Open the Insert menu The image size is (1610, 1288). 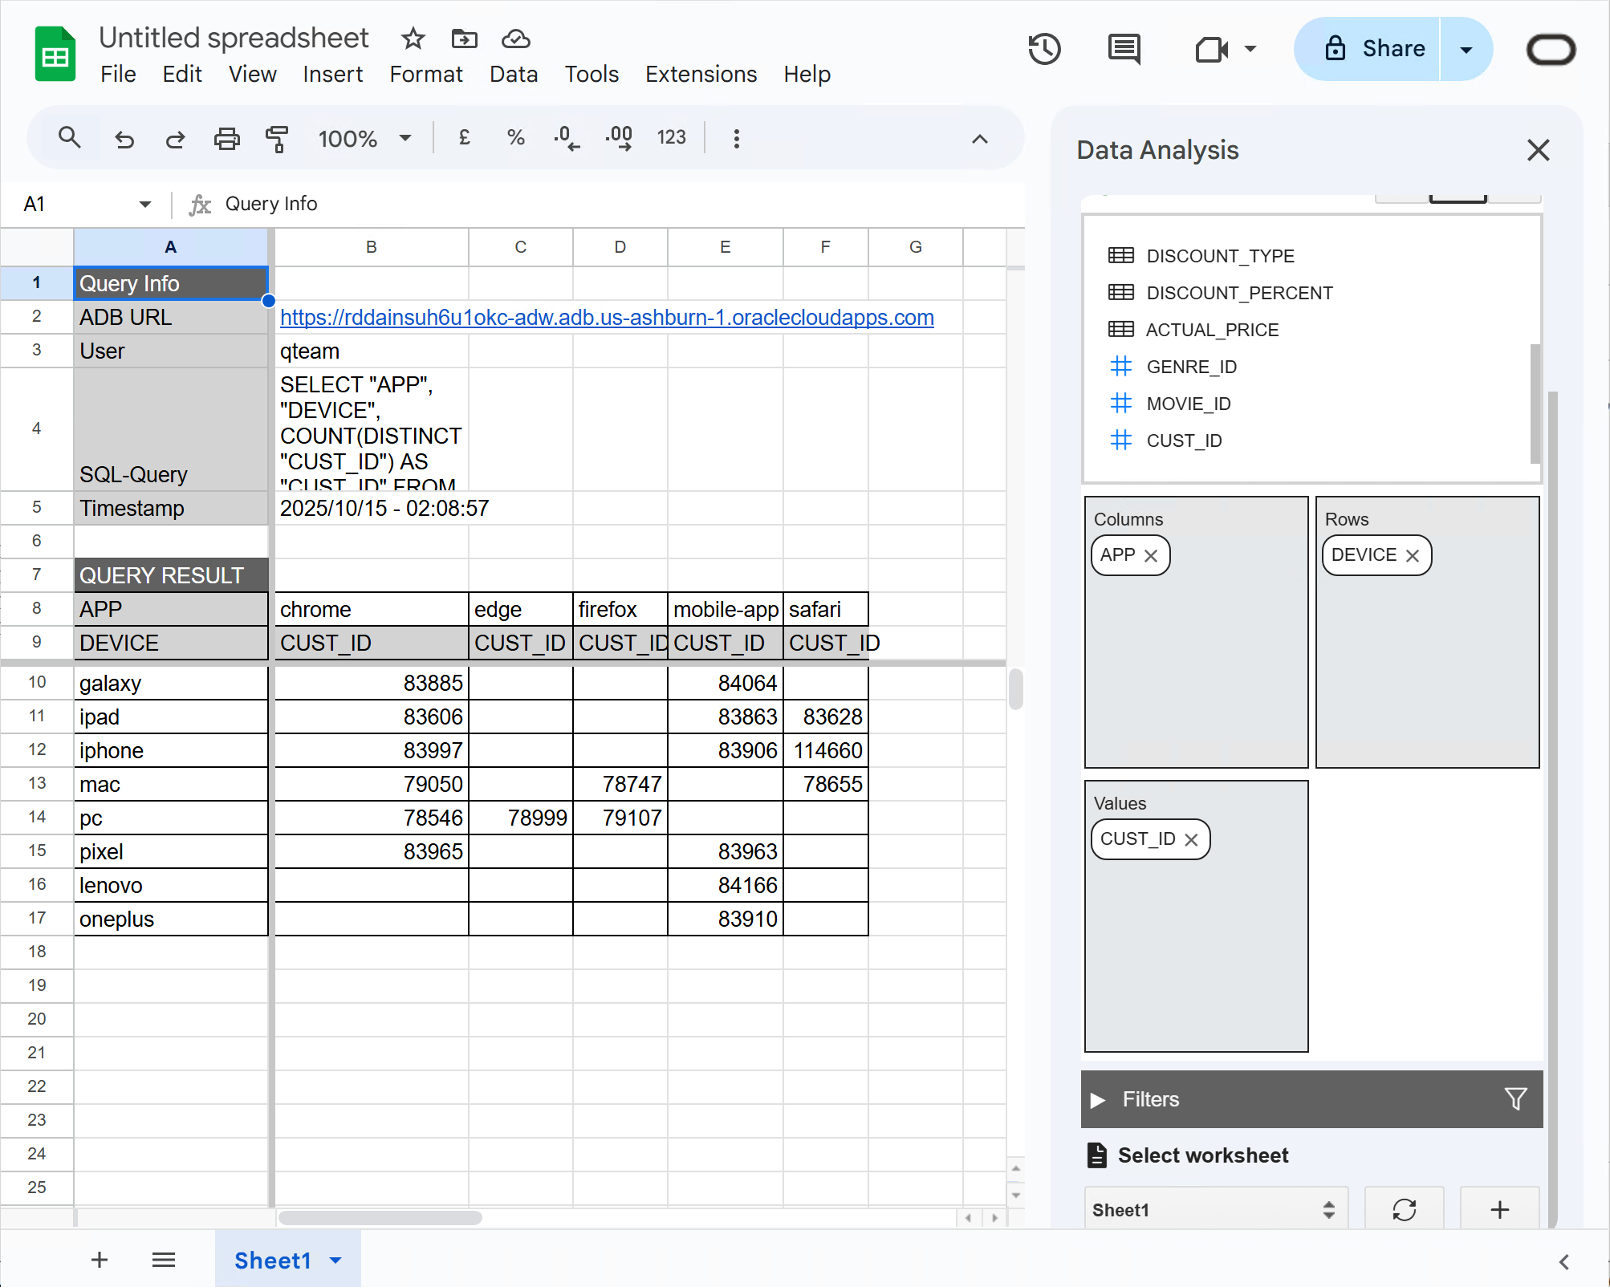coord(332,74)
